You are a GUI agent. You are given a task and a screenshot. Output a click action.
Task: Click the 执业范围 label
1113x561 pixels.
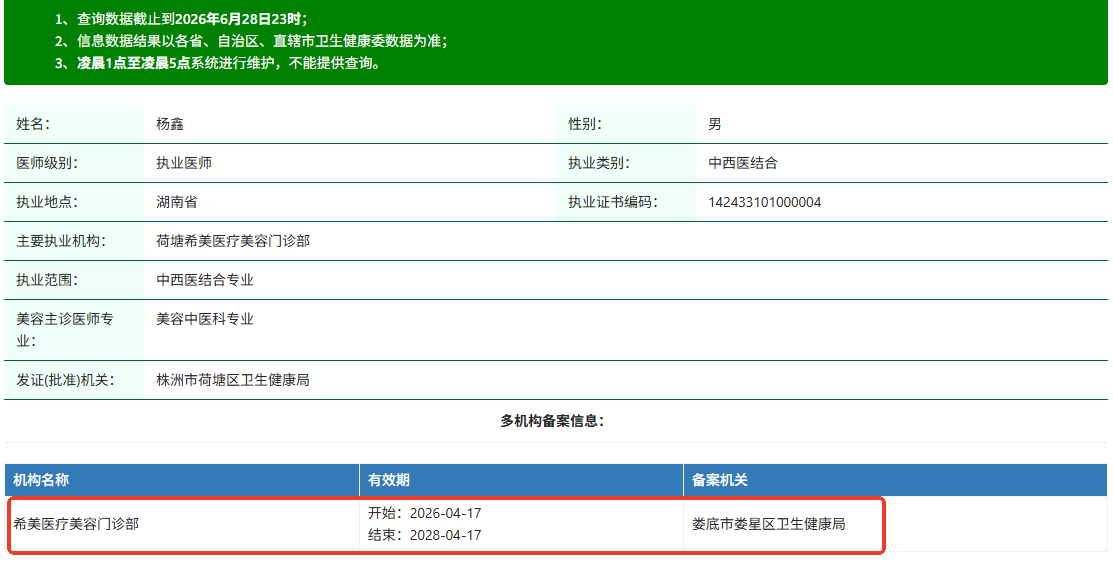pos(47,280)
